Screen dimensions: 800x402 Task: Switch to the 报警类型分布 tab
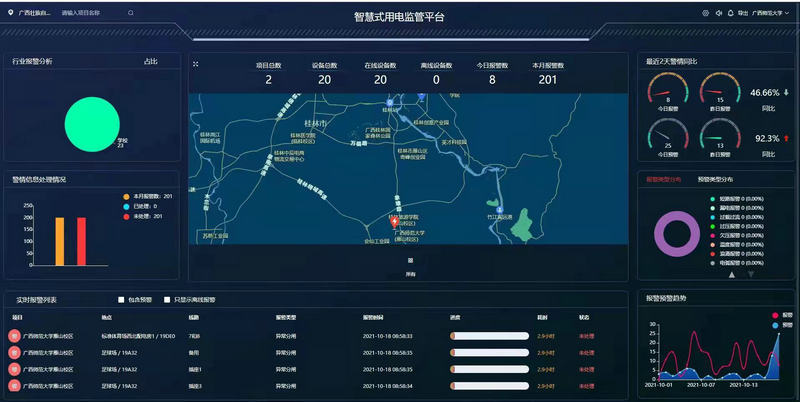tap(663, 180)
